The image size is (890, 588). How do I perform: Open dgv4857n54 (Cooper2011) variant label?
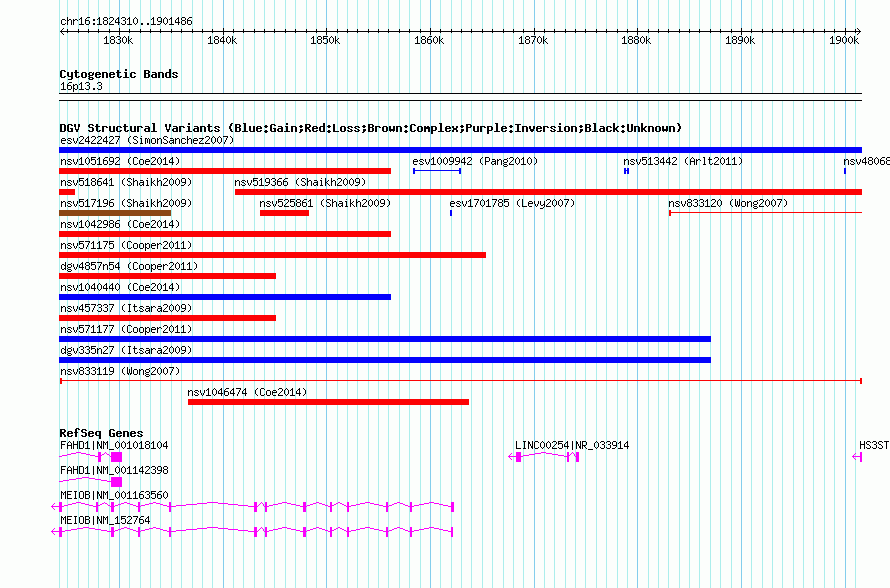pos(129,266)
